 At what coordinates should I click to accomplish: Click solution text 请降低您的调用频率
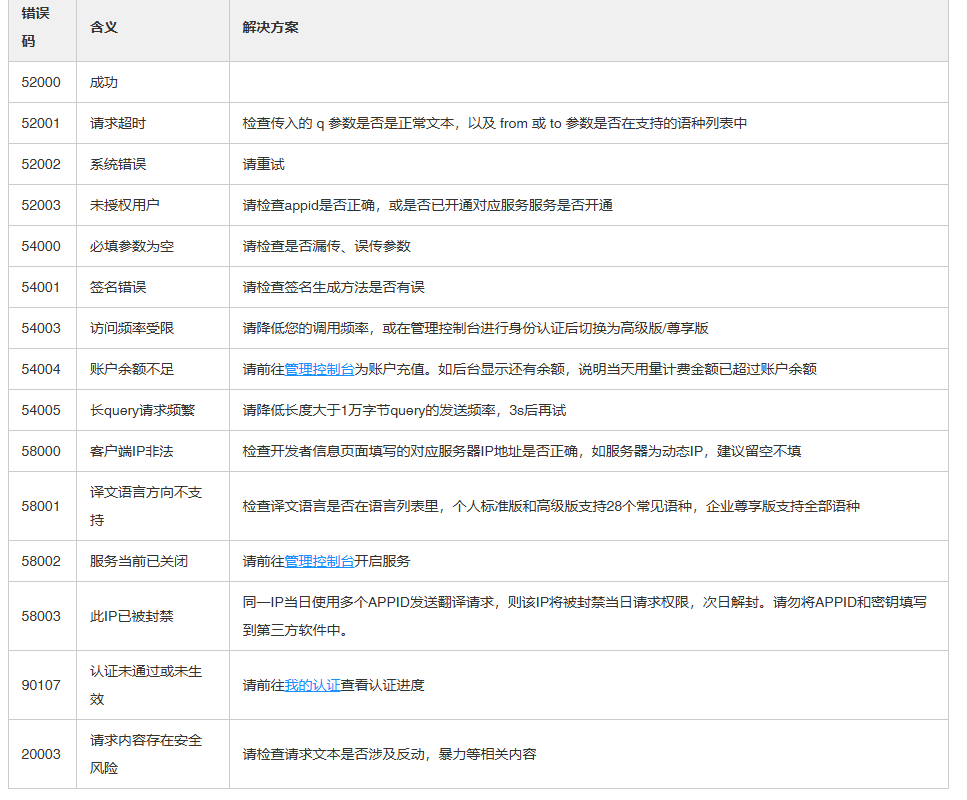point(475,328)
